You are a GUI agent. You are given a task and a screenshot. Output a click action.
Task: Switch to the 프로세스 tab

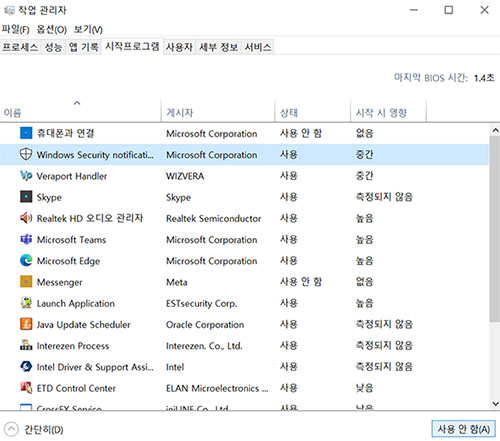[20, 47]
